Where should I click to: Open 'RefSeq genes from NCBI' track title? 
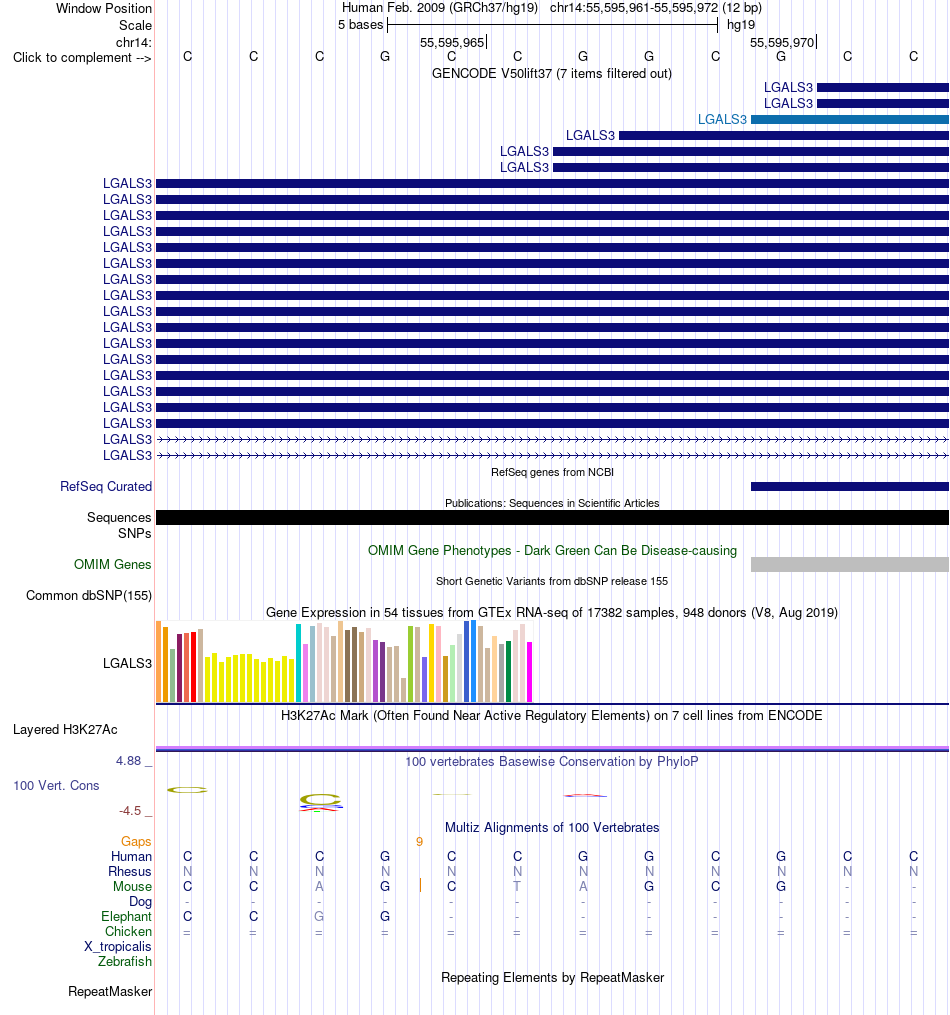(552, 473)
